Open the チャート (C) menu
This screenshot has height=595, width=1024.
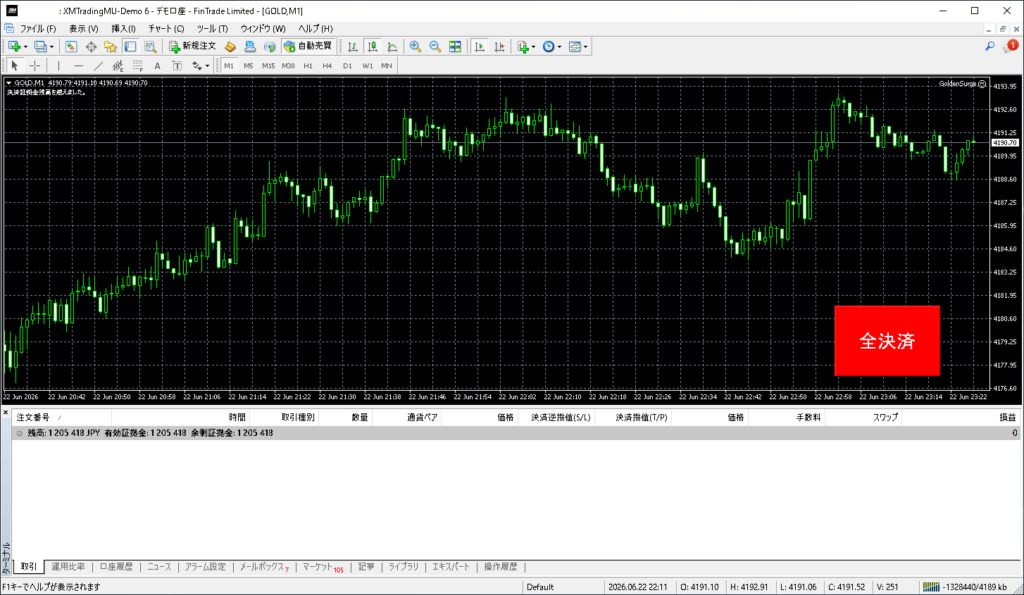166,29
